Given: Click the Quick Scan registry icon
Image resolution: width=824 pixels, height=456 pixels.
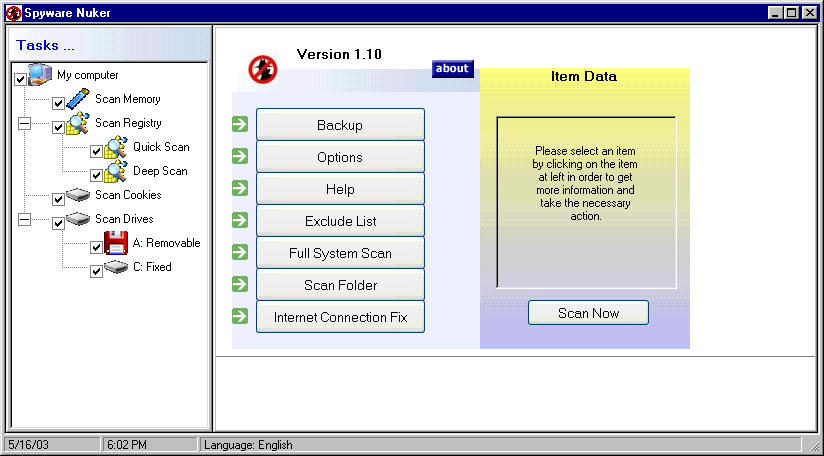Looking at the screenshot, I should (x=116, y=147).
